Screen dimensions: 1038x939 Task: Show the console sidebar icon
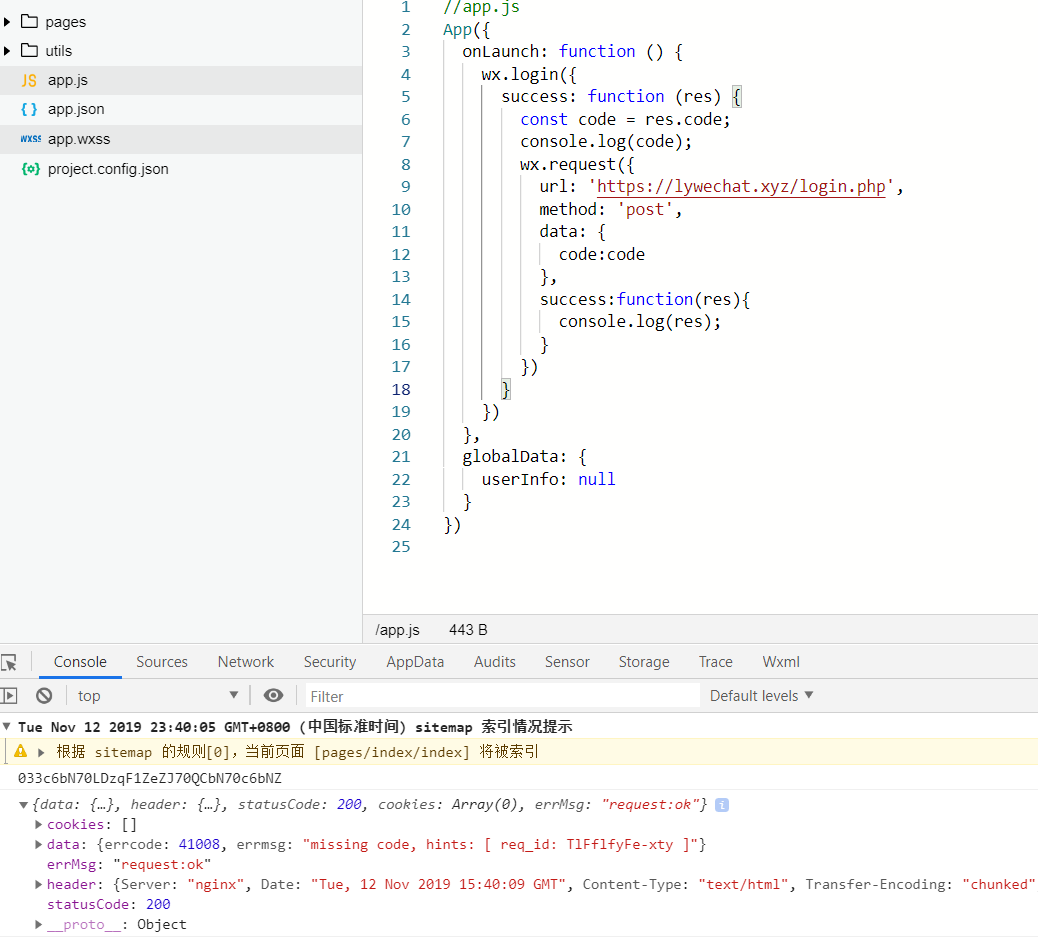click(9, 696)
